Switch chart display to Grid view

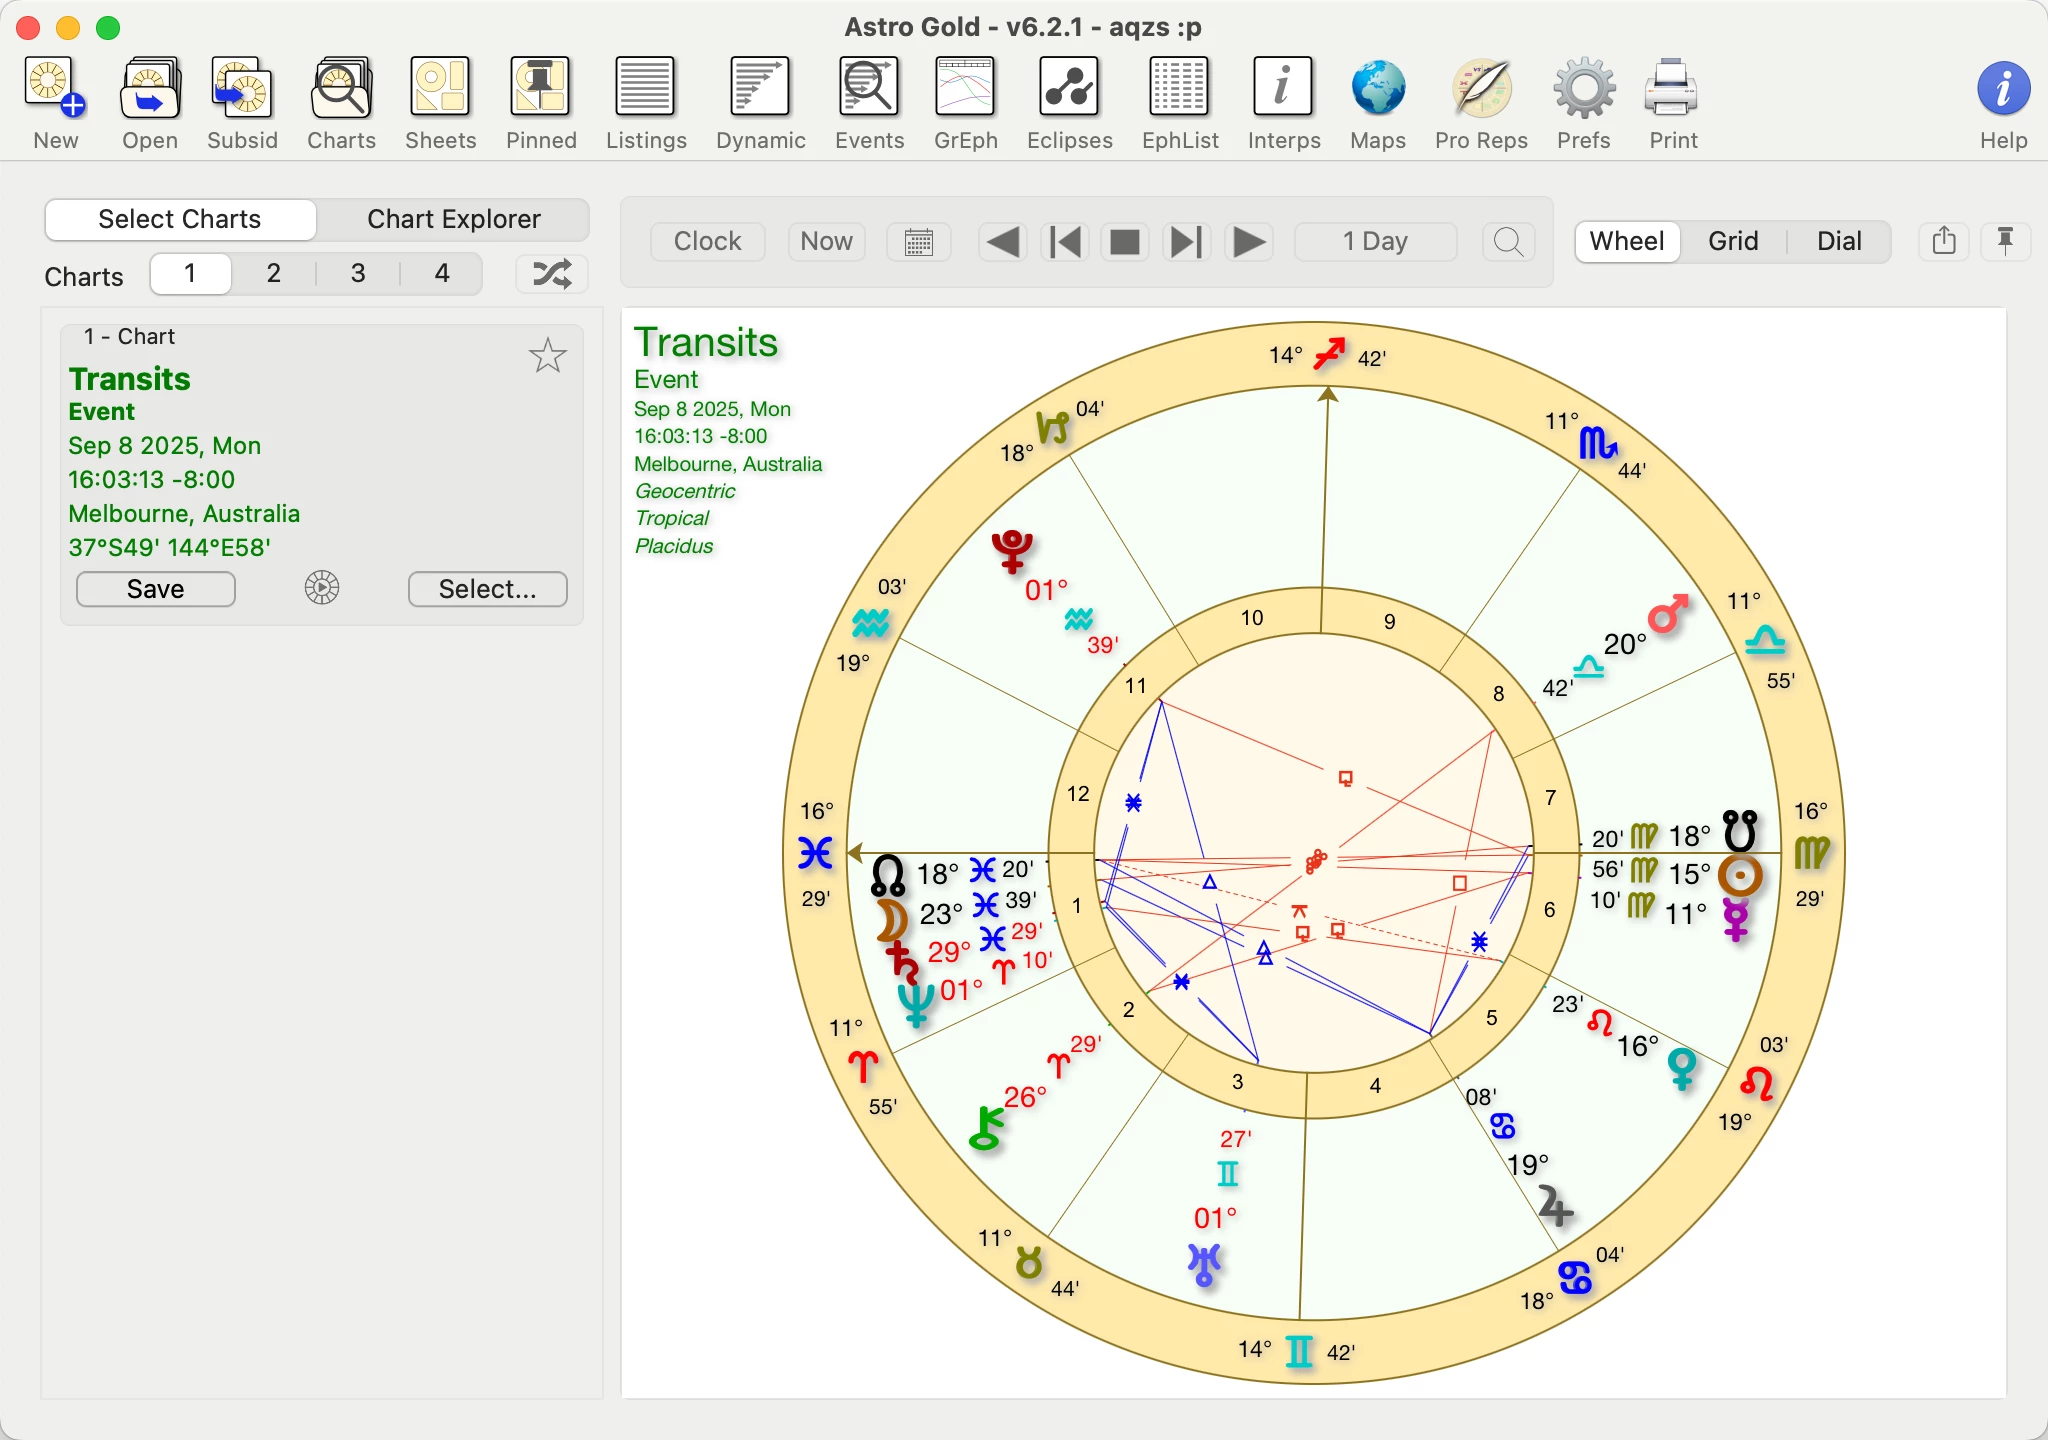click(x=1733, y=241)
